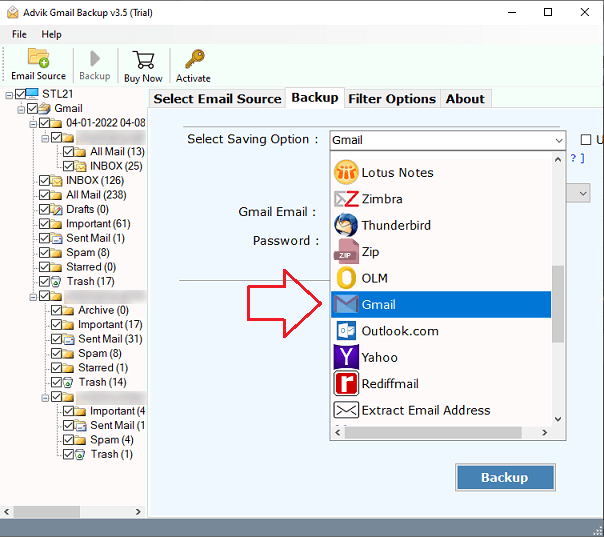Switch to the Select Email Source tab
This screenshot has height=537, width=604.
click(217, 99)
